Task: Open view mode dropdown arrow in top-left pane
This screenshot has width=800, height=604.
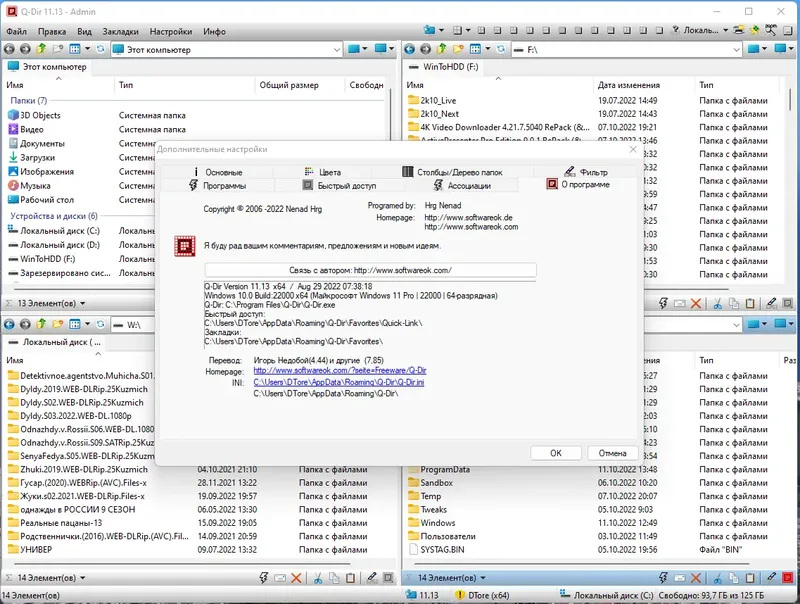Action: (x=87, y=49)
